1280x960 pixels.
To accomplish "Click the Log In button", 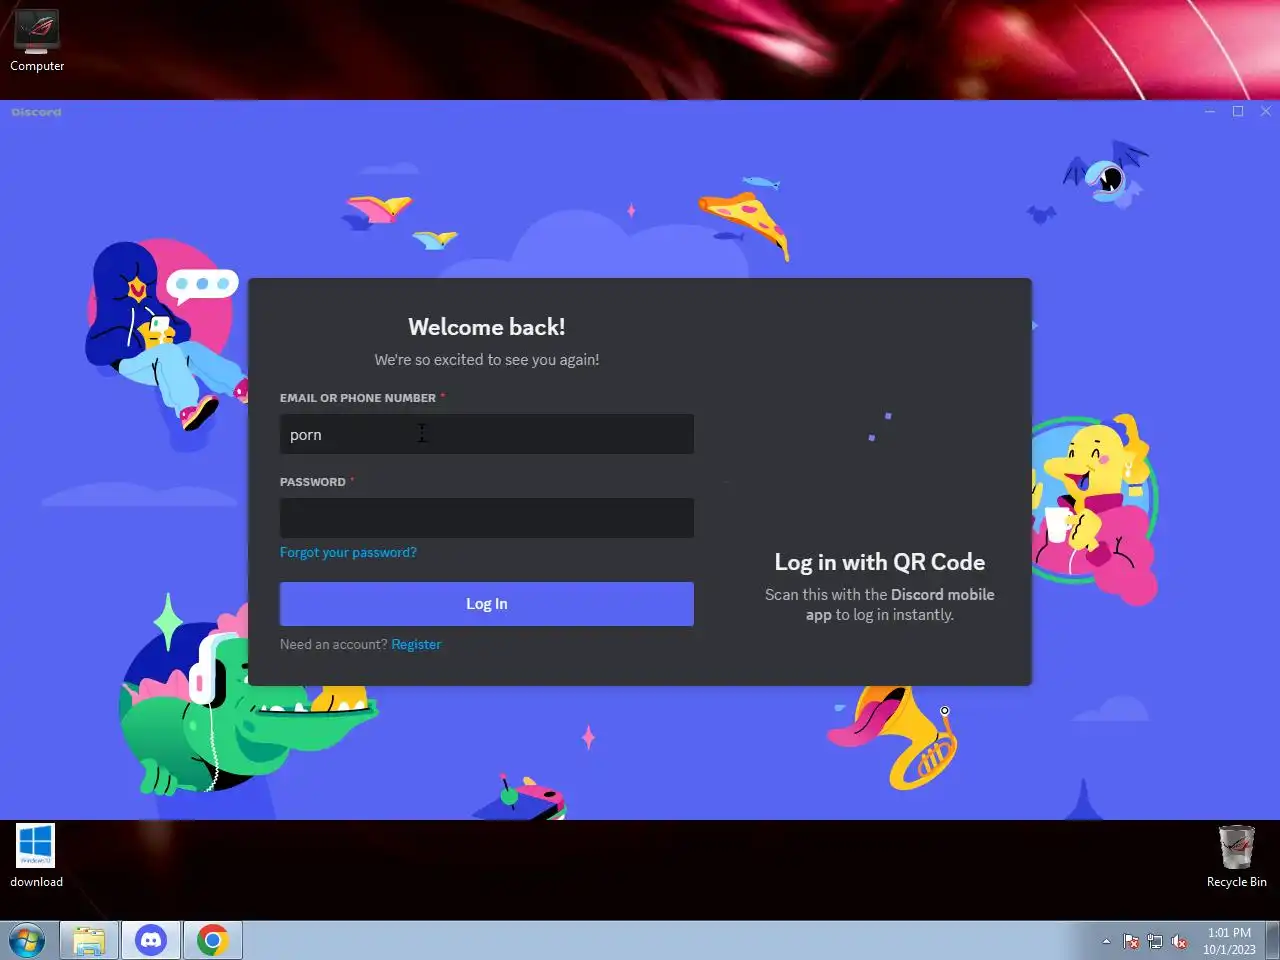I will (486, 604).
